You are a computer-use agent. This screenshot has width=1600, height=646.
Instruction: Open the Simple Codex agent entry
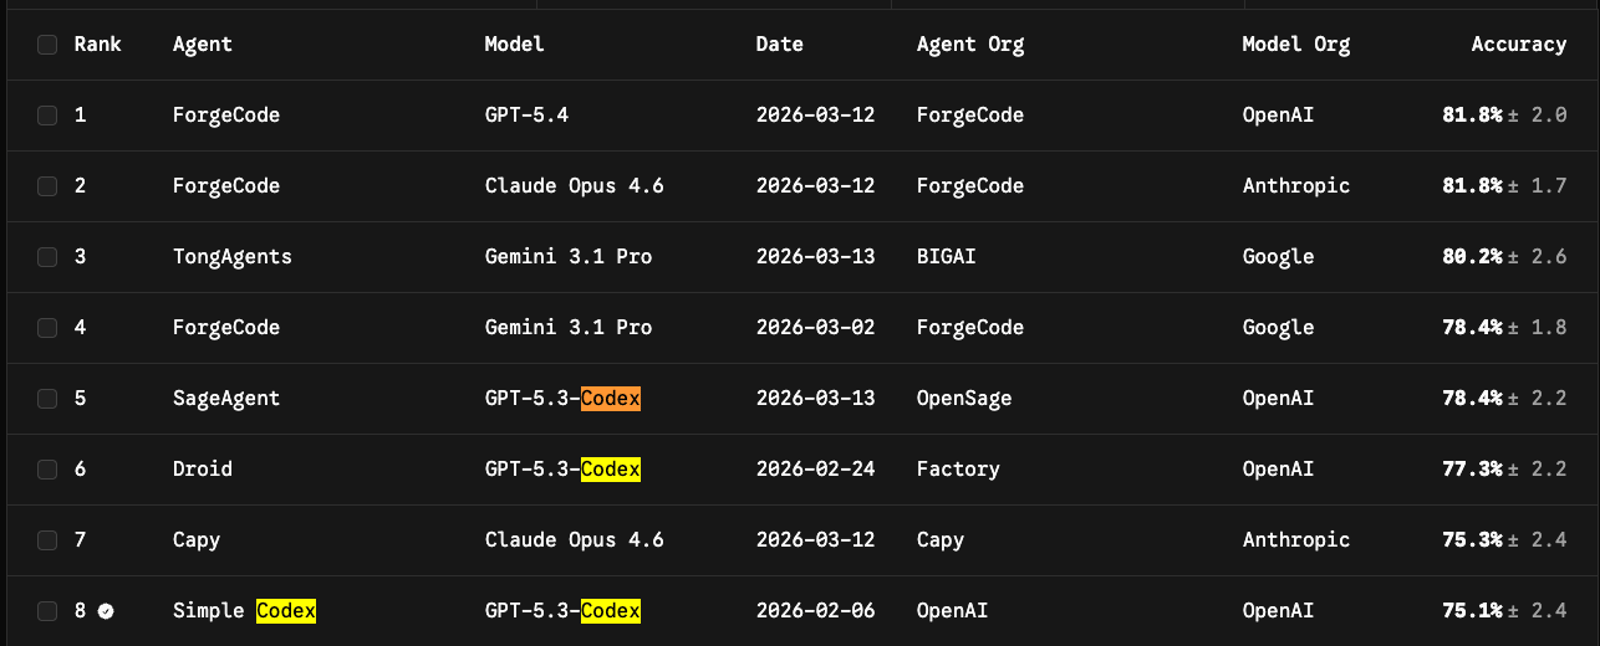244,611
